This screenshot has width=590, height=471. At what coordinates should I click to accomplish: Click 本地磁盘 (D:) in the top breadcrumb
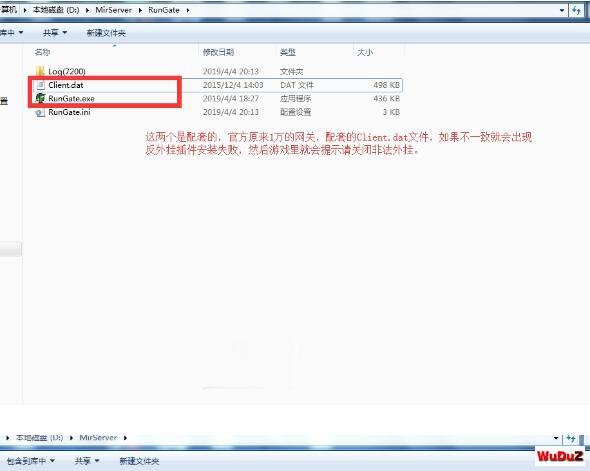point(56,10)
